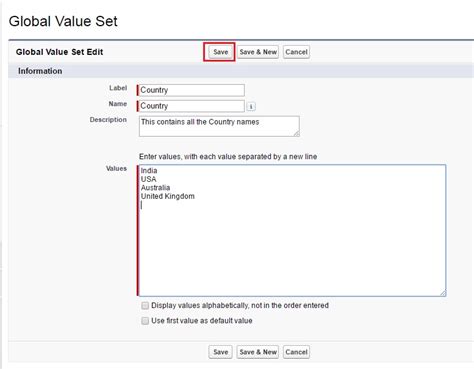Click the bottom Cancel button
The height and width of the screenshot is (369, 474).
[x=296, y=352]
